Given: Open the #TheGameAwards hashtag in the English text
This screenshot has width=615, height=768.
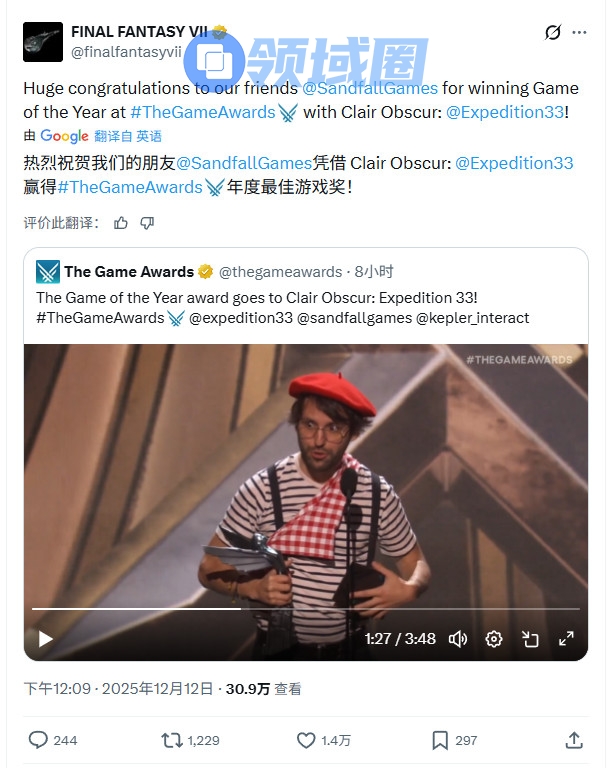Looking at the screenshot, I should tap(203, 112).
